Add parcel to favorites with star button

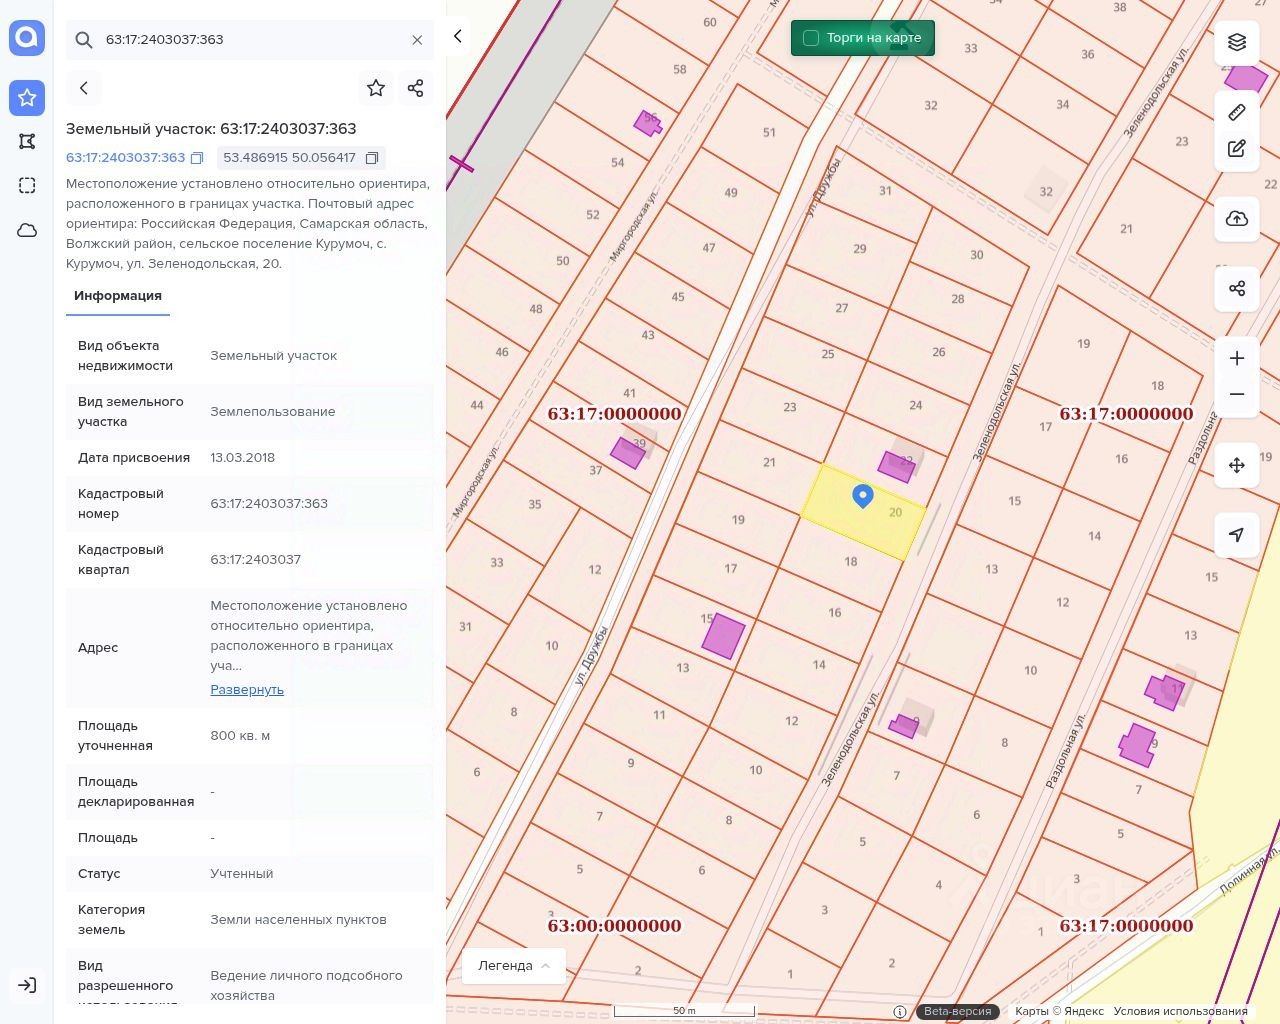point(376,88)
